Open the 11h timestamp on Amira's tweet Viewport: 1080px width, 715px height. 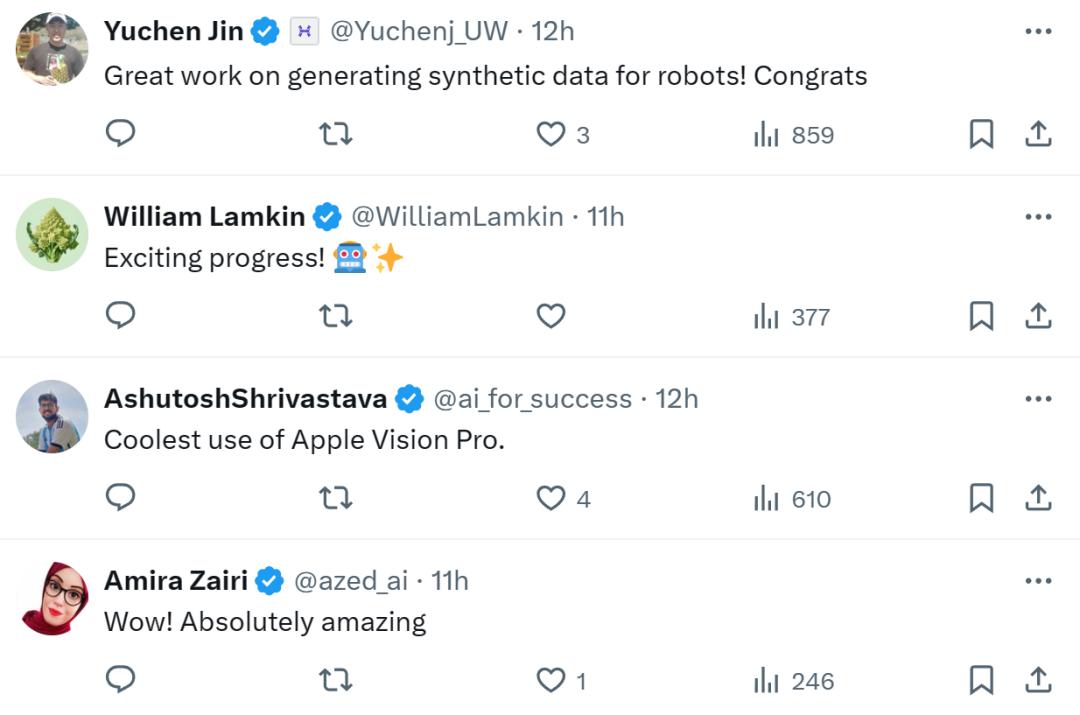pyautogui.click(x=449, y=580)
